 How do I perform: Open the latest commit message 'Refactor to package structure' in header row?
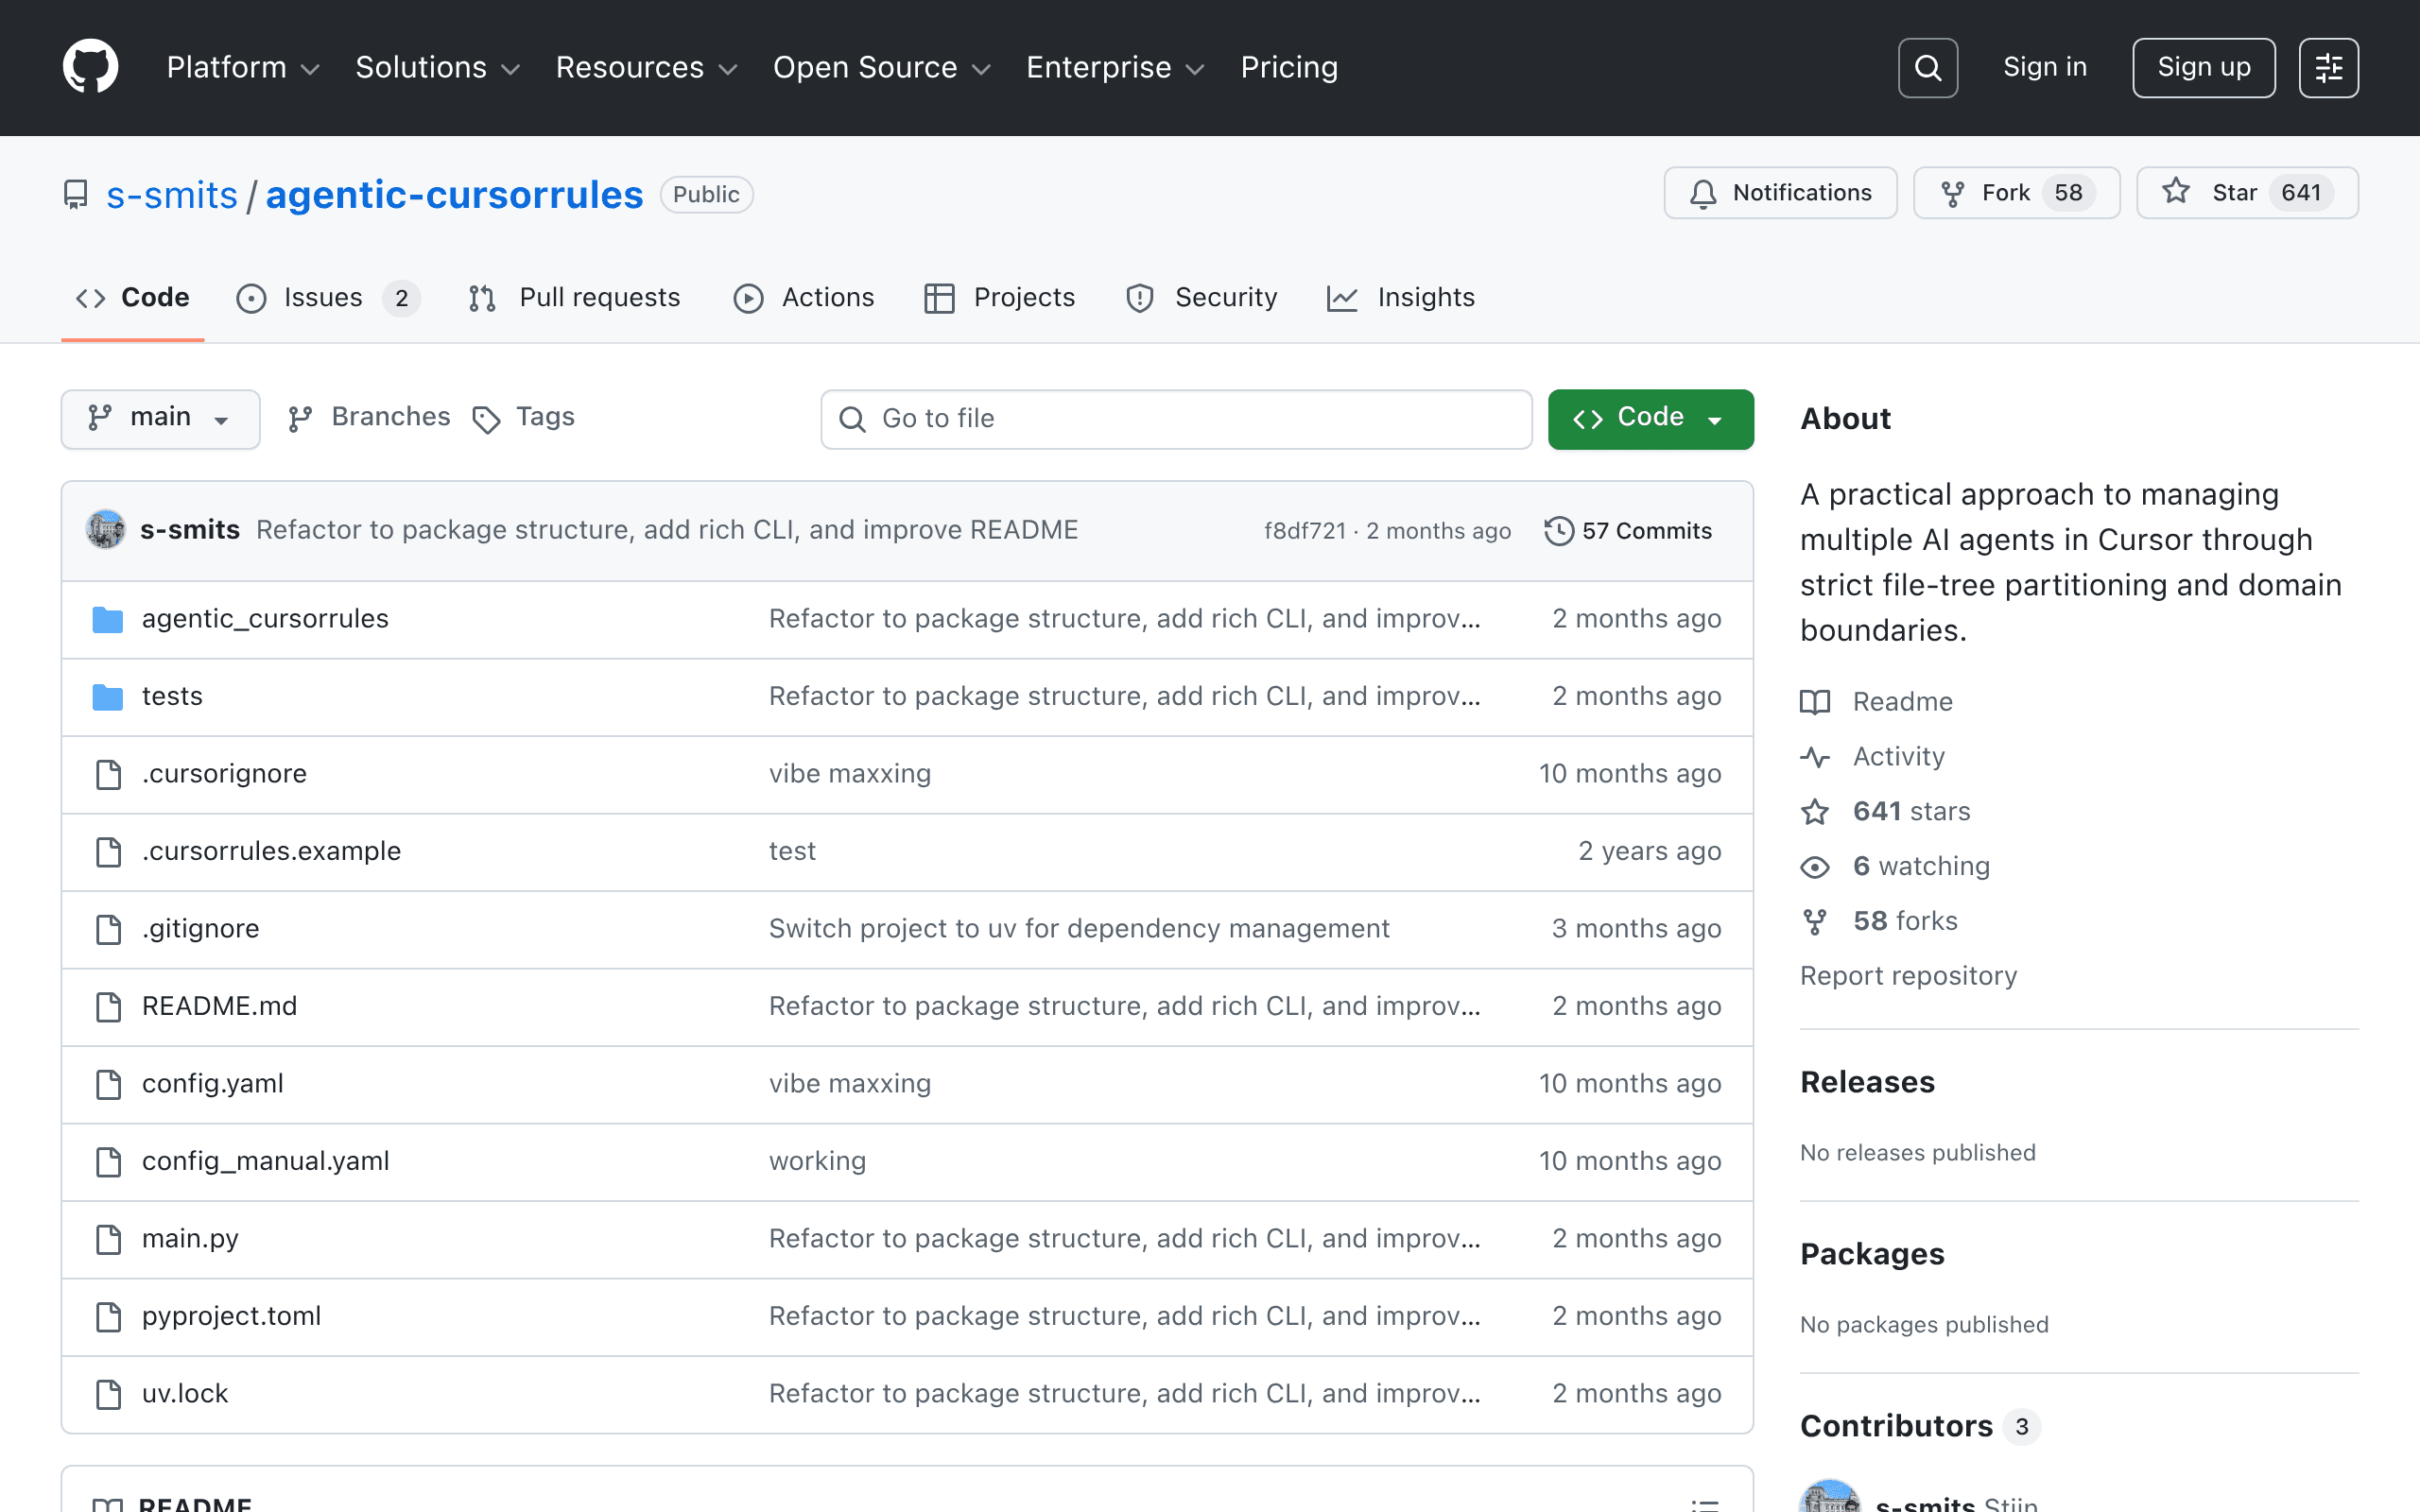point(667,530)
